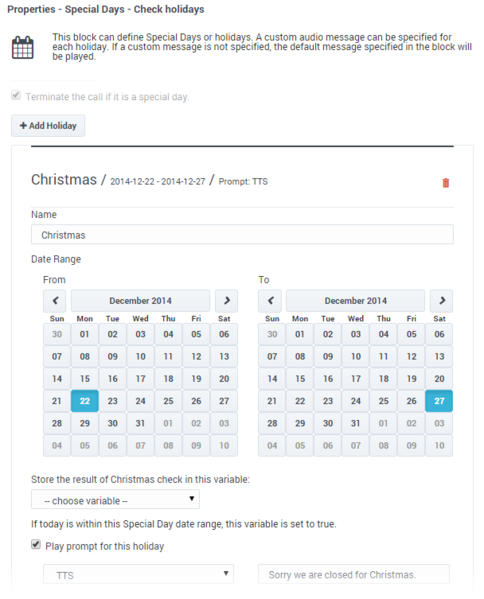Select day 27 in the To calendar
The image size is (484, 599).
(439, 401)
